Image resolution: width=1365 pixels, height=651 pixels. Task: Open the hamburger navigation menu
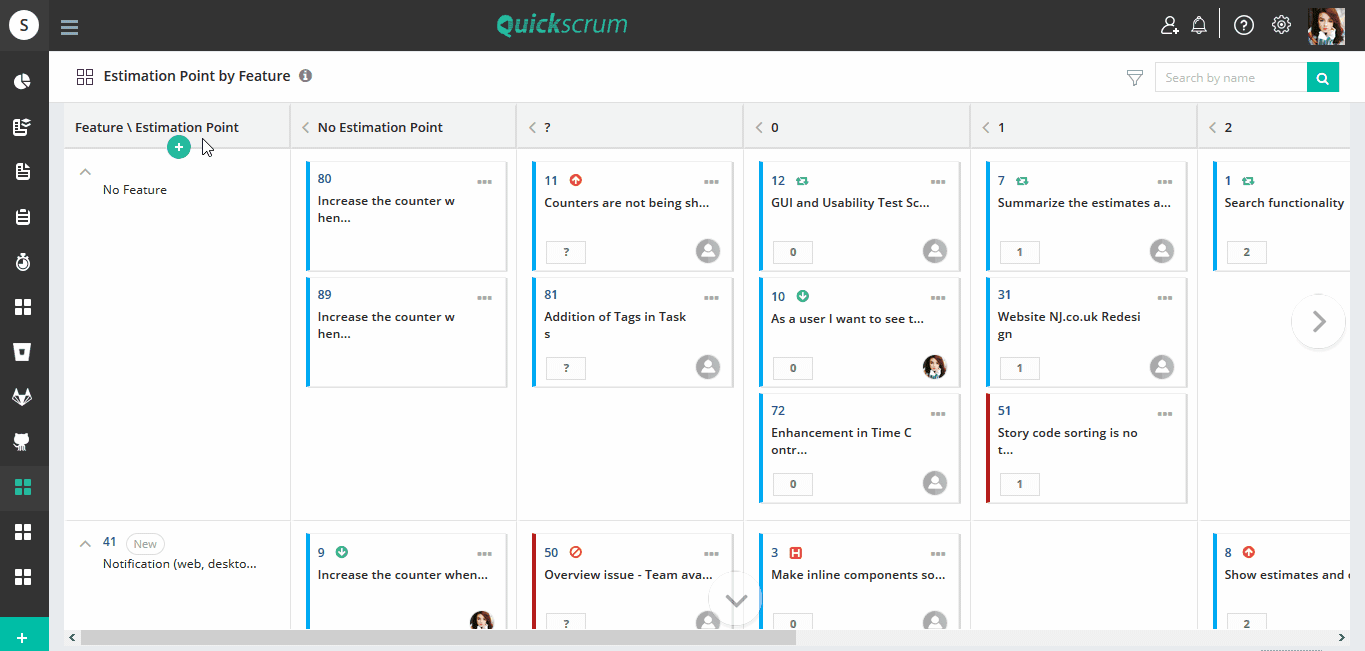click(69, 27)
